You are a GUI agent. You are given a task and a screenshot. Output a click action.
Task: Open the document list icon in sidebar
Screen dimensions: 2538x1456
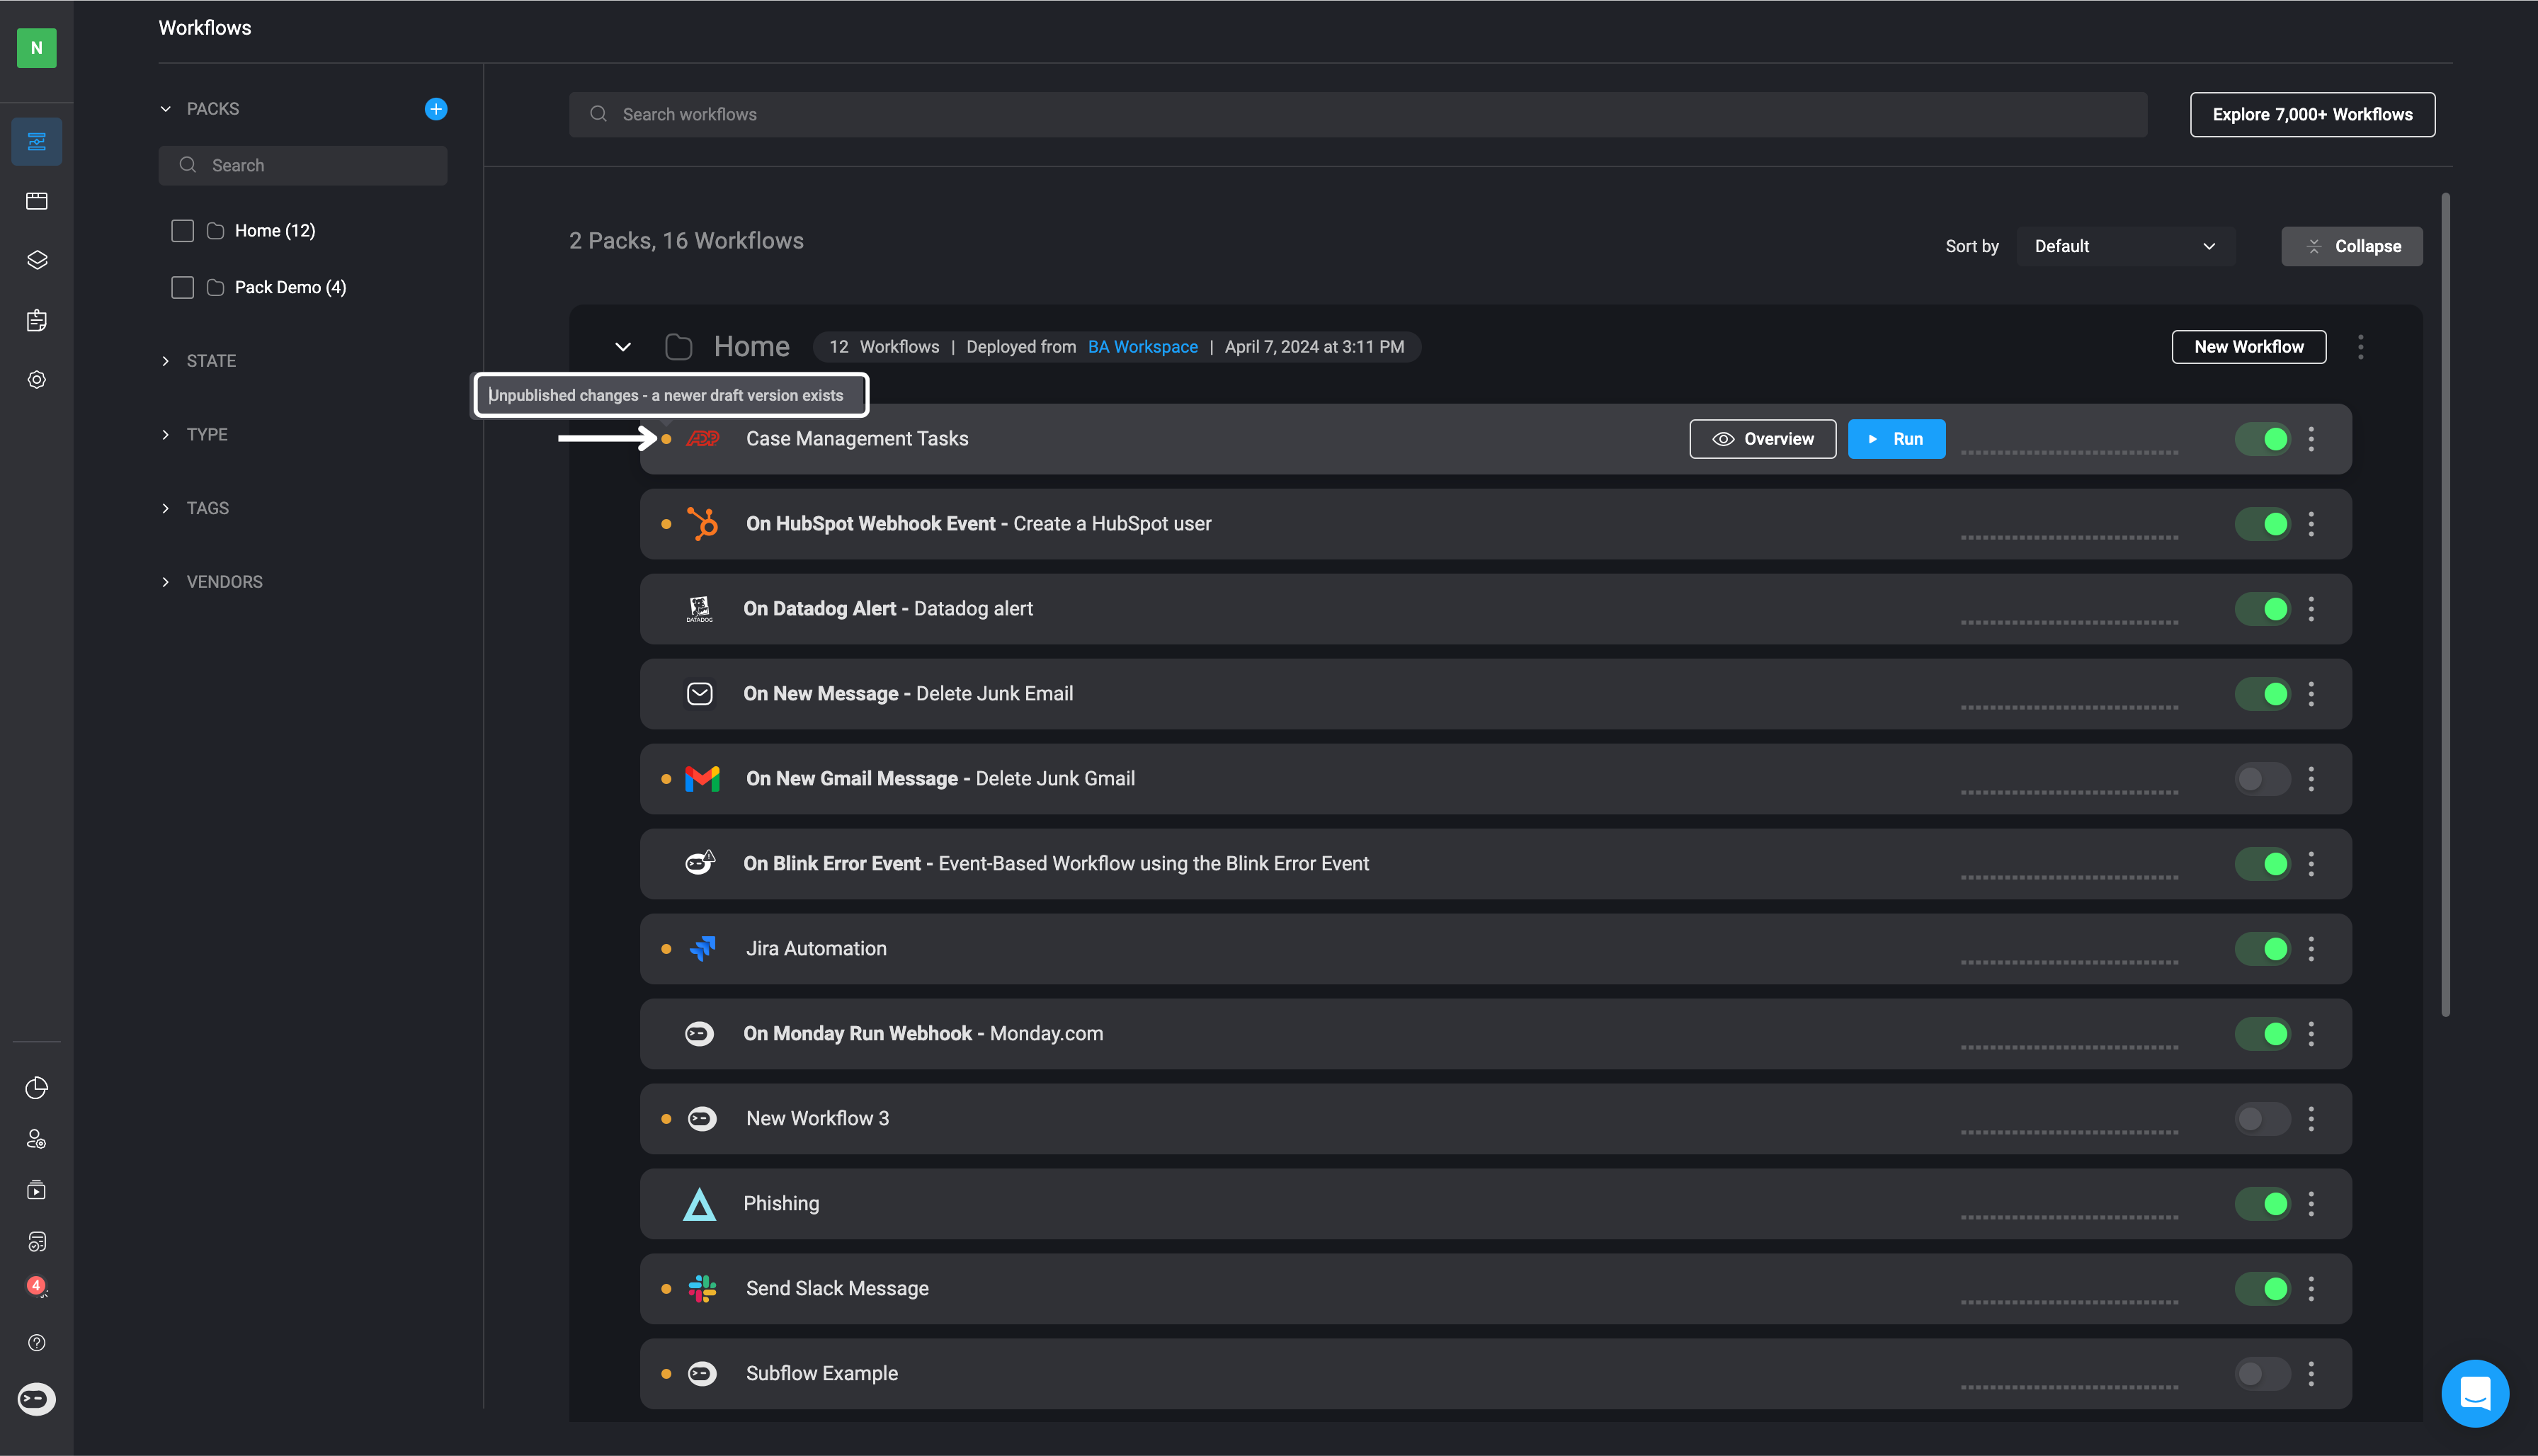(x=37, y=1241)
